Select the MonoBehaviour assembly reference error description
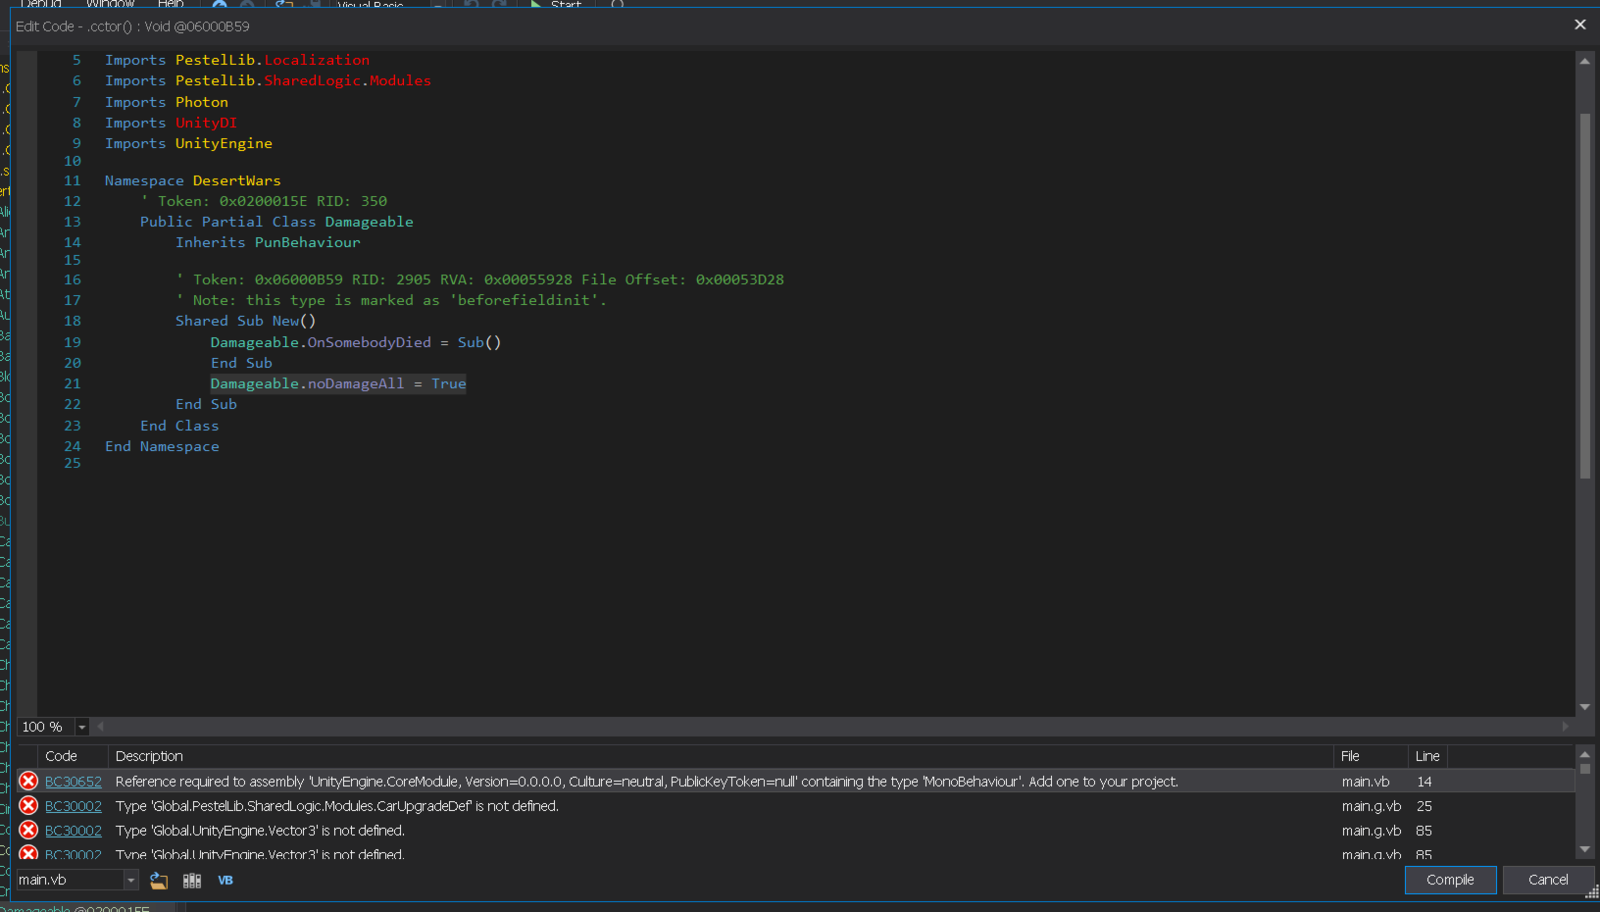1600x912 pixels. click(x=646, y=782)
